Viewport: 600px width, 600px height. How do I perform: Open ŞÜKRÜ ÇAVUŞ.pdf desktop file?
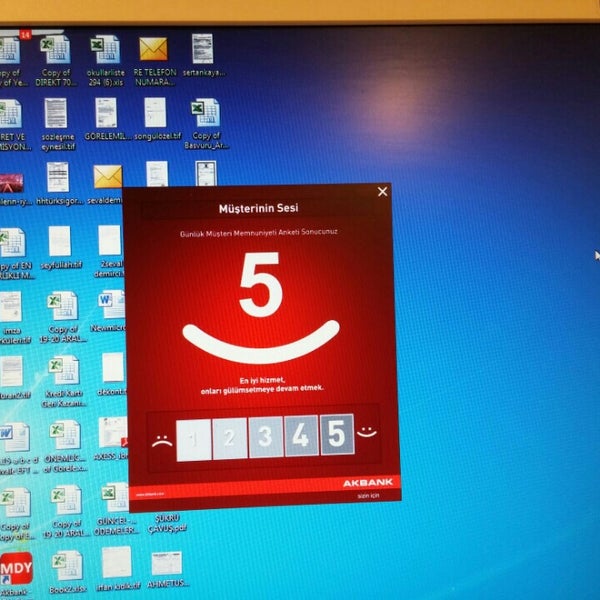(167, 523)
